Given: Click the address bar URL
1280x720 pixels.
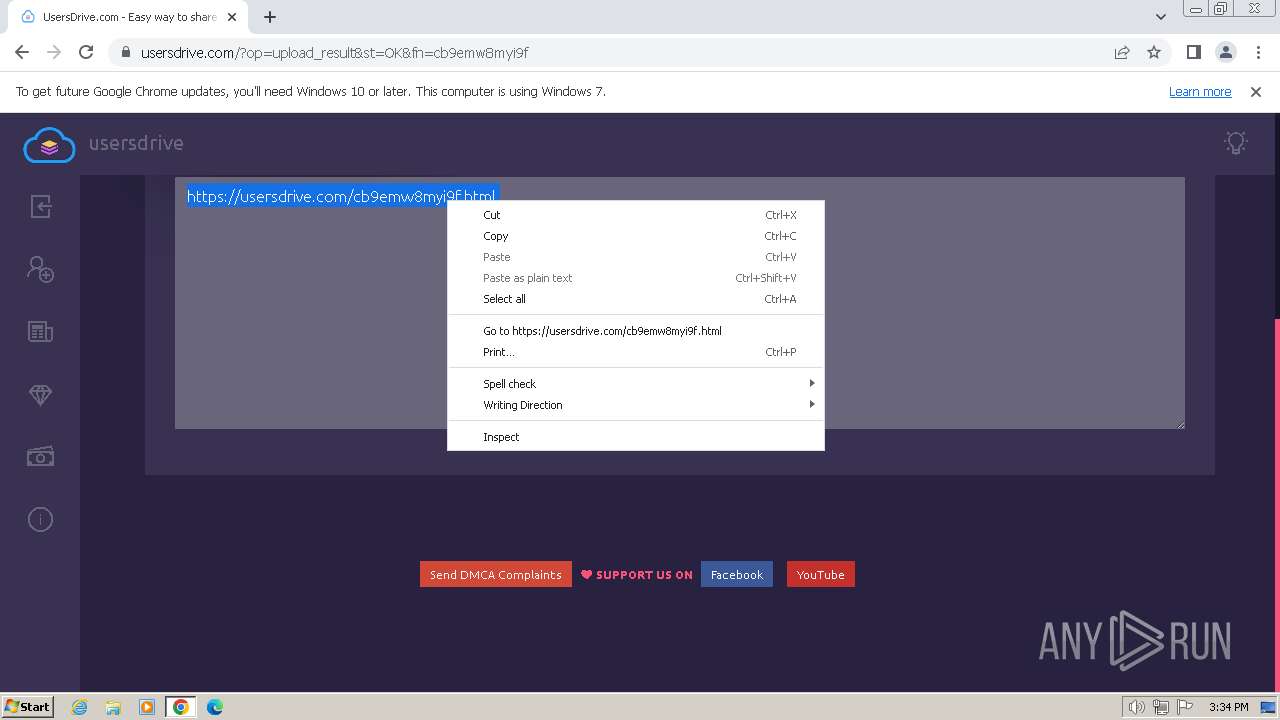Looking at the screenshot, I should tap(335, 53).
